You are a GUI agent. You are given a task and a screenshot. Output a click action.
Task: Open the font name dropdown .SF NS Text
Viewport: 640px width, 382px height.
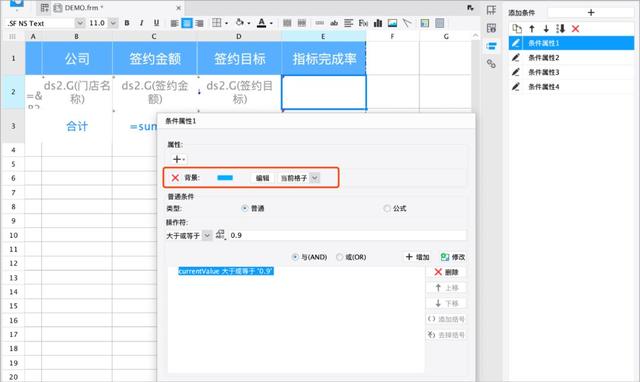[x=80, y=23]
